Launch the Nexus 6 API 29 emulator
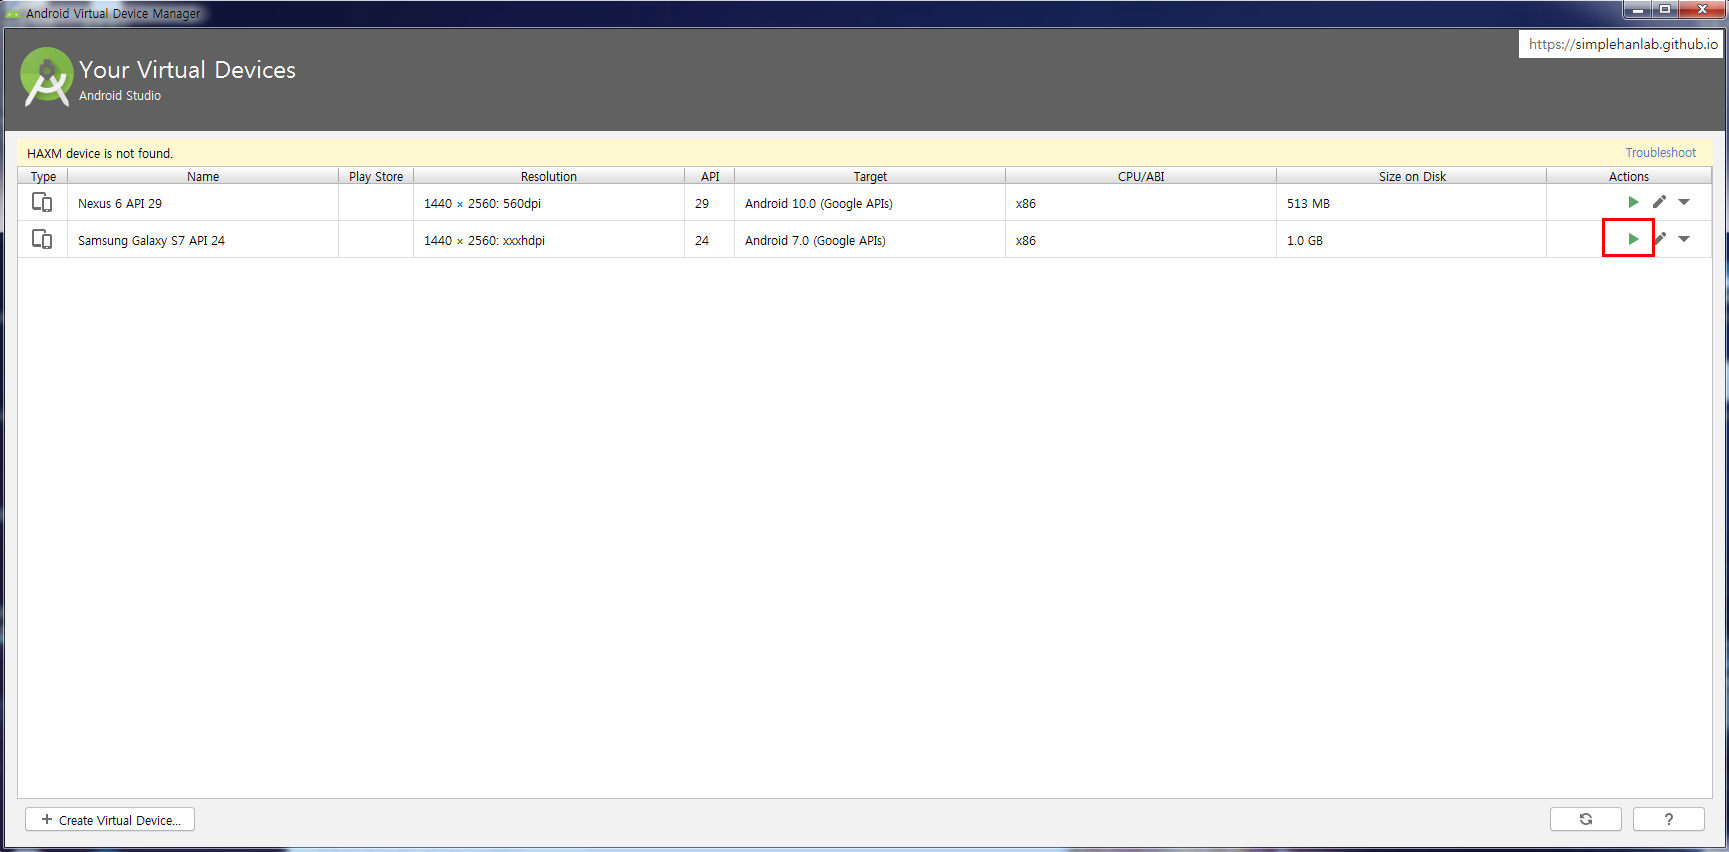 [x=1633, y=202]
